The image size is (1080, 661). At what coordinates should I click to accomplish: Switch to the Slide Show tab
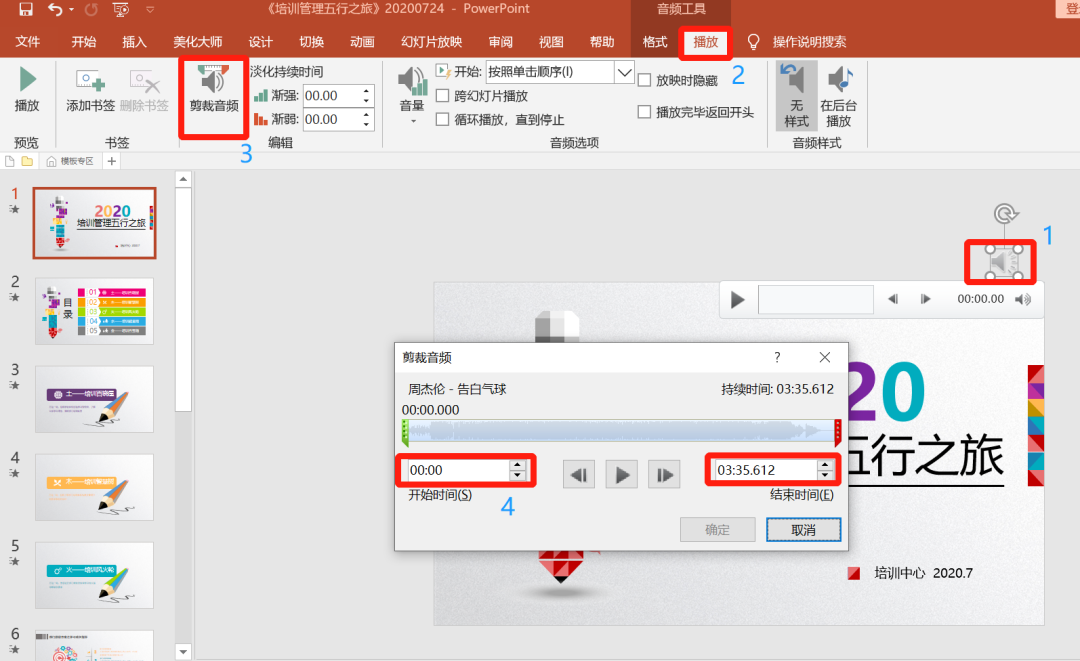tap(431, 42)
